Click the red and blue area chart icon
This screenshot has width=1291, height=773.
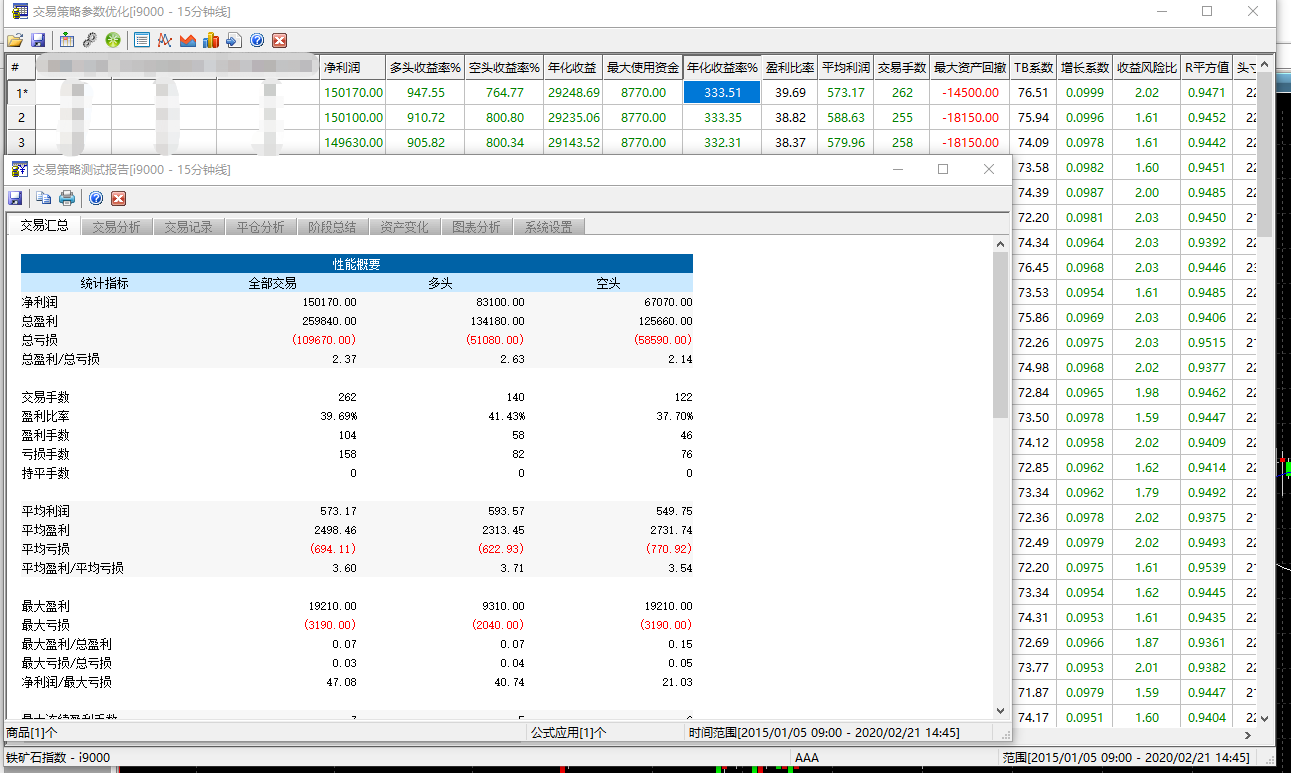[x=188, y=40]
